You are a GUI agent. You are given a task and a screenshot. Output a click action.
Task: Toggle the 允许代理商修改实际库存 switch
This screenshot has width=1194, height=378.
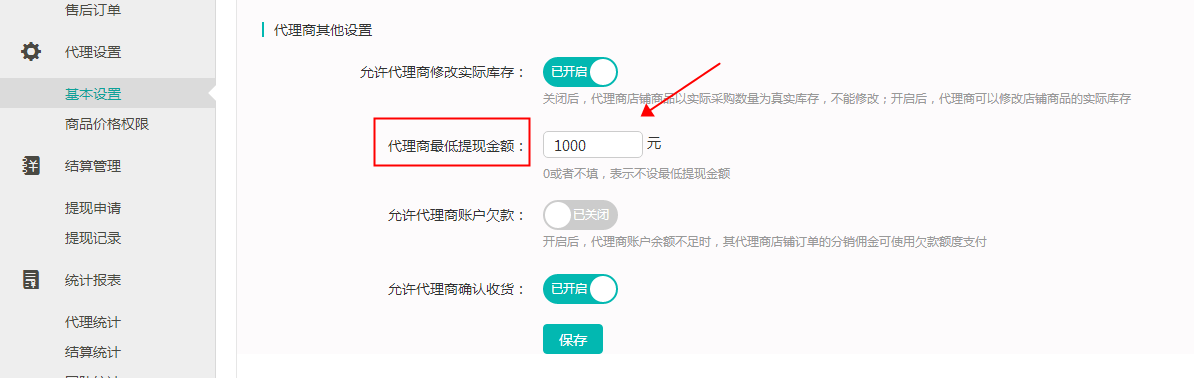point(580,72)
